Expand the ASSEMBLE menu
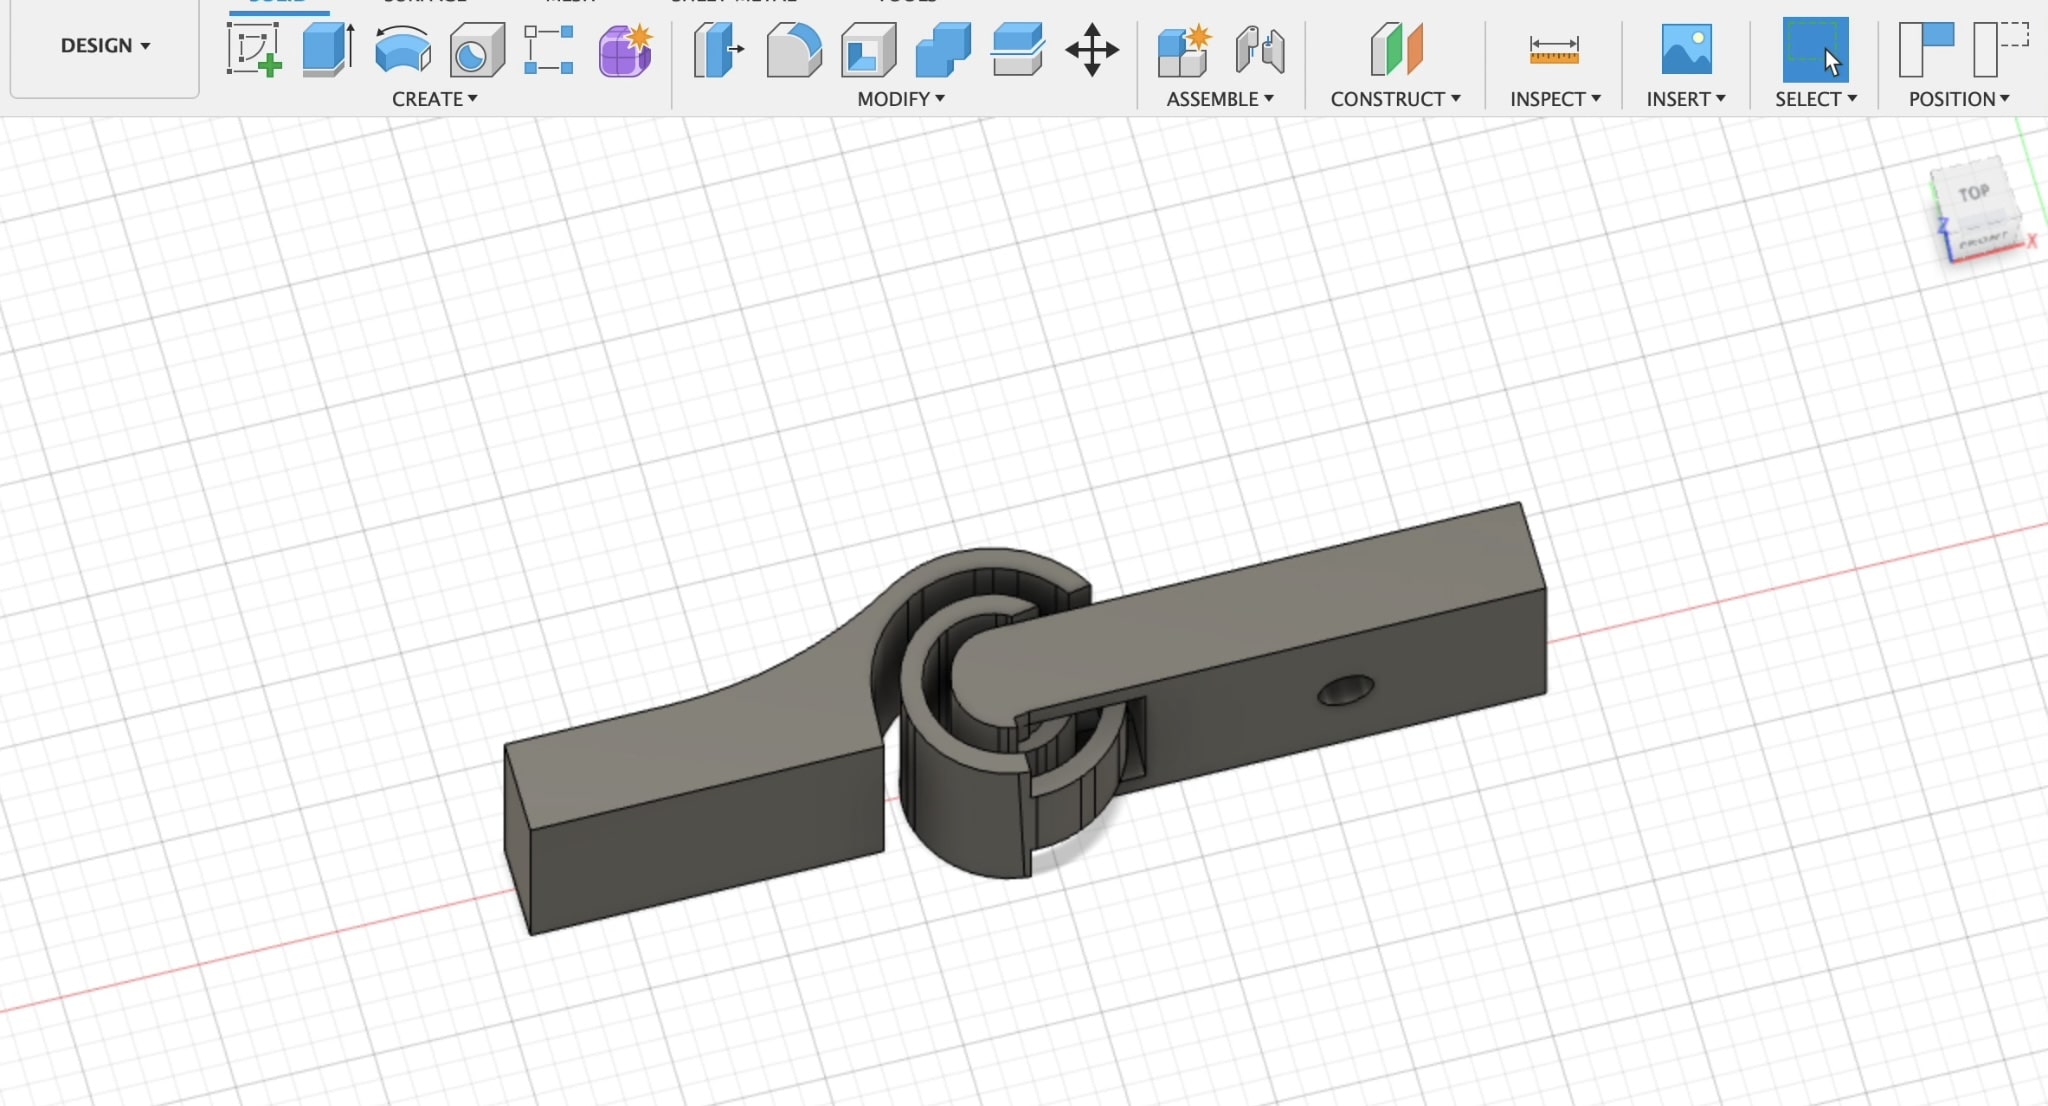2048x1106 pixels. tap(1220, 99)
